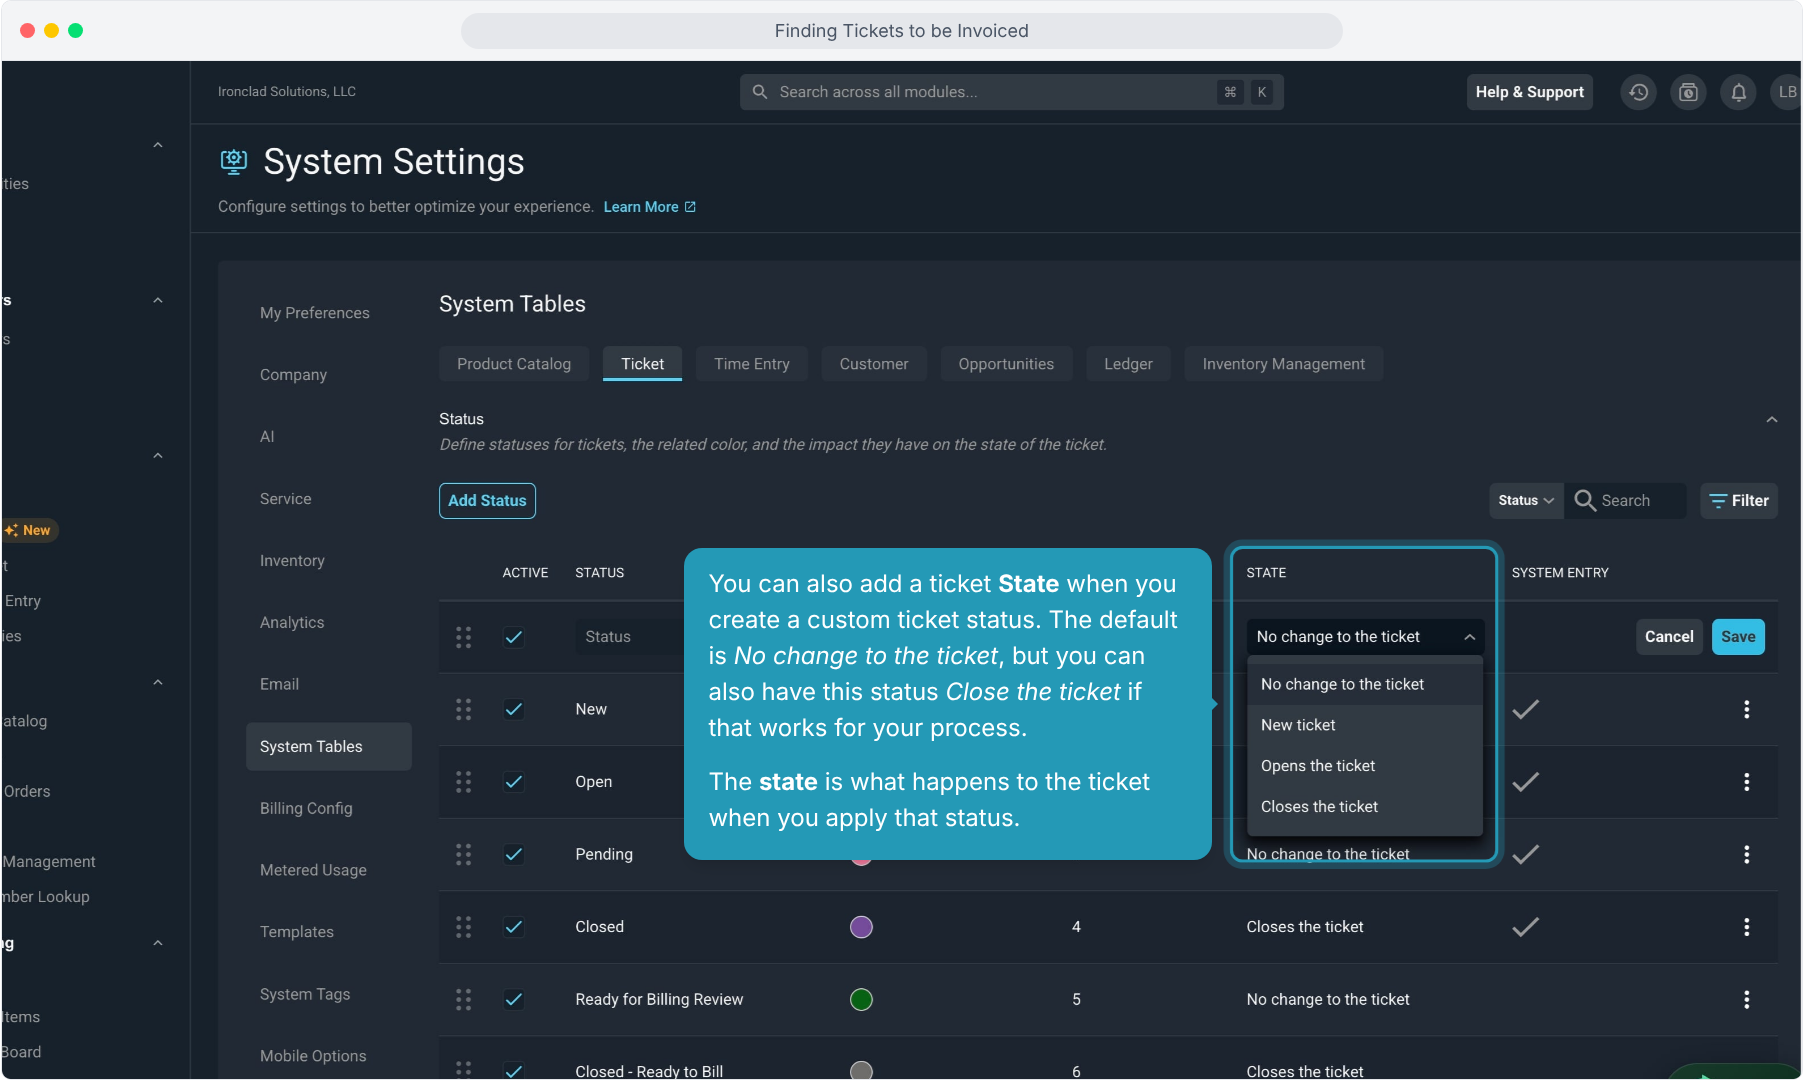1804x1080 pixels.
Task: Click the external link icon beside Learn More
Action: pyautogui.click(x=690, y=207)
